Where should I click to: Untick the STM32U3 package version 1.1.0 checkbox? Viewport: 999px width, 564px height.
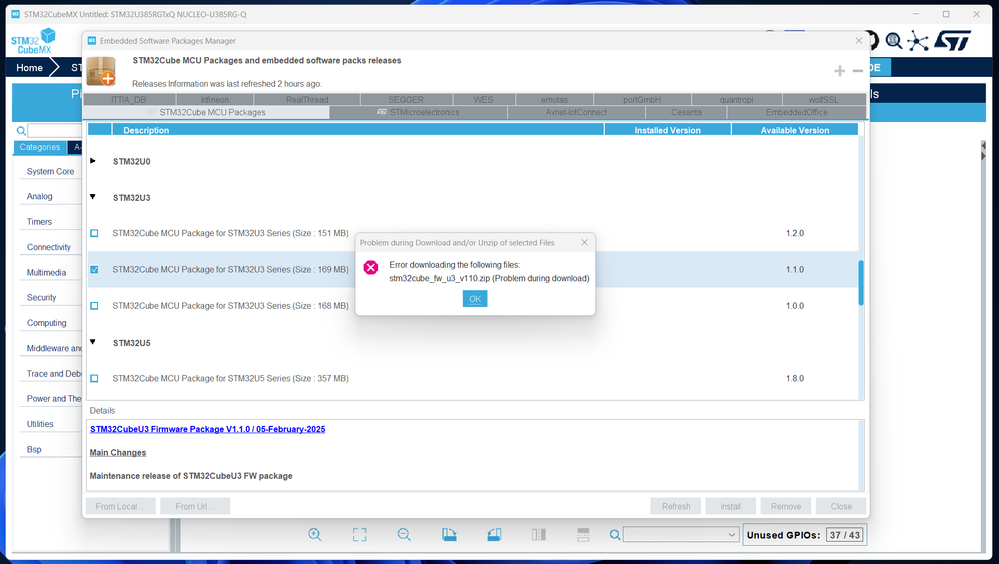(94, 270)
